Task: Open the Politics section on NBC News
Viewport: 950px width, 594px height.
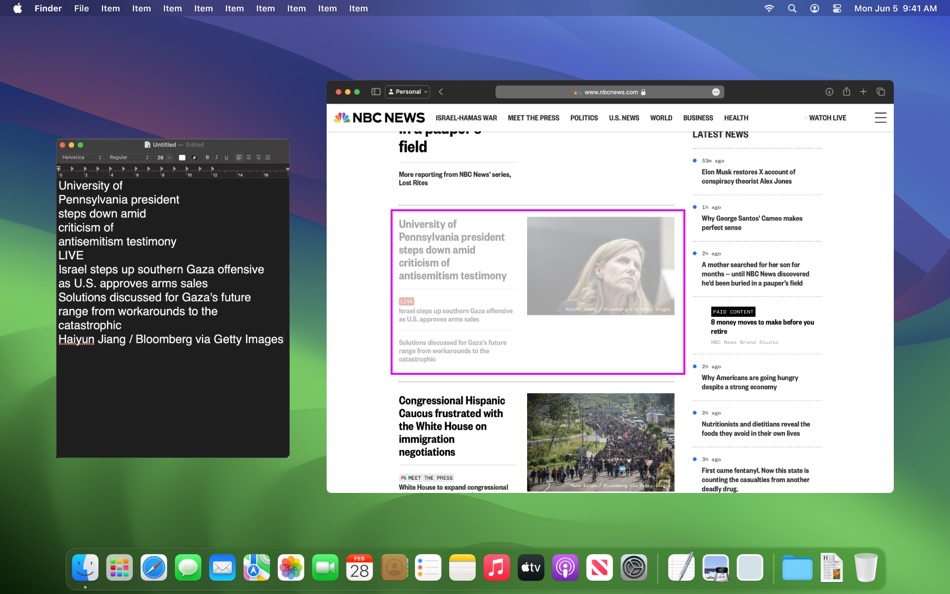Action: pos(584,118)
